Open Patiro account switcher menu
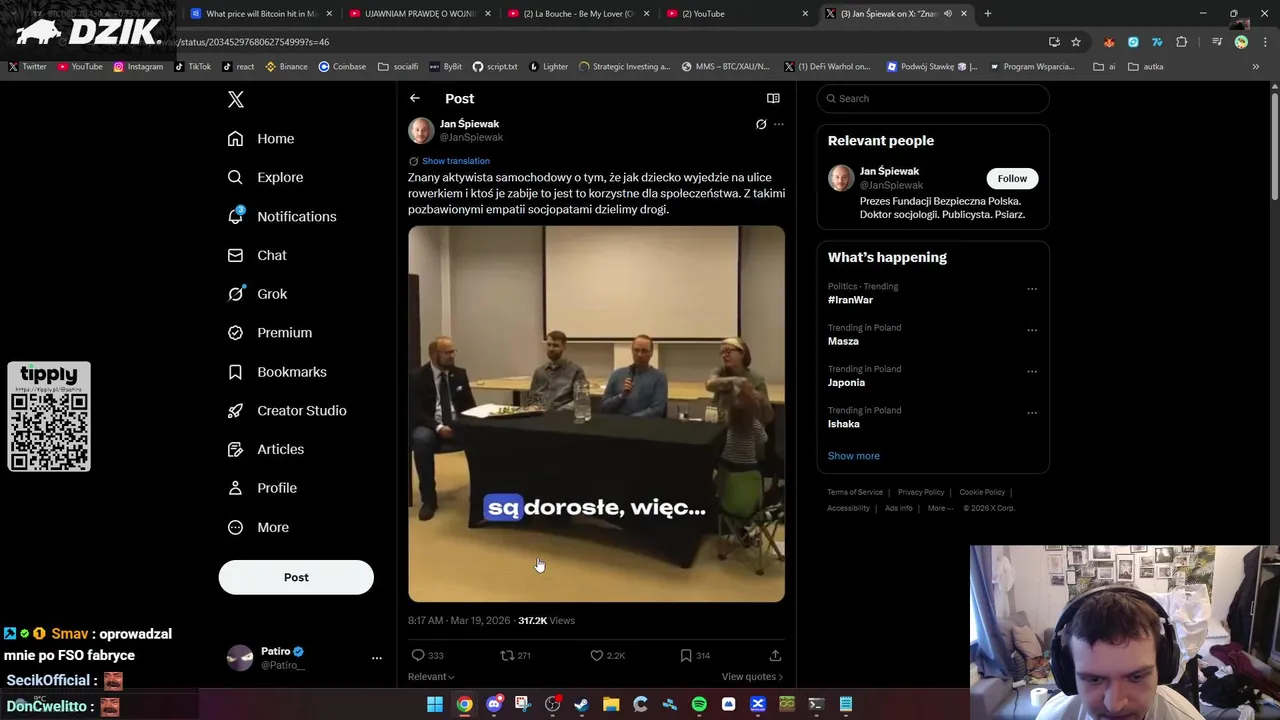Viewport: 1280px width, 720px height. (x=377, y=658)
